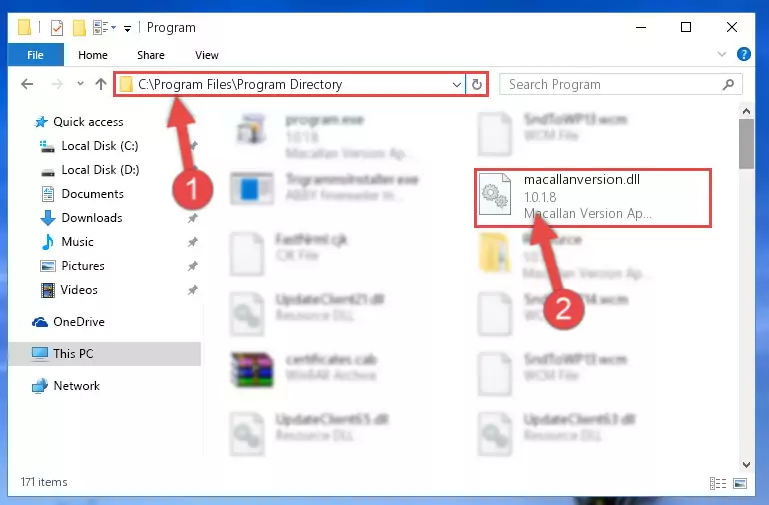Screen dimensions: 769x505
Task: Click the macallanversion.dll gear file icon
Action: [495, 195]
